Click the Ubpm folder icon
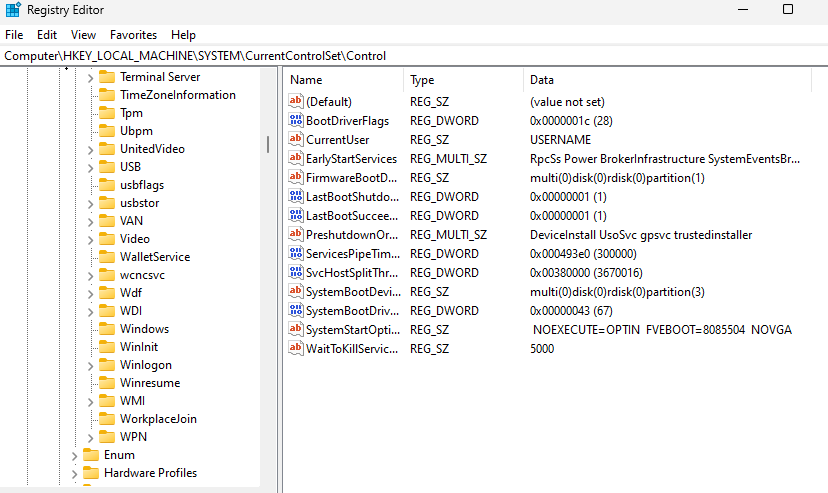Screen dimensions: 828x493 pyautogui.click(x=107, y=131)
